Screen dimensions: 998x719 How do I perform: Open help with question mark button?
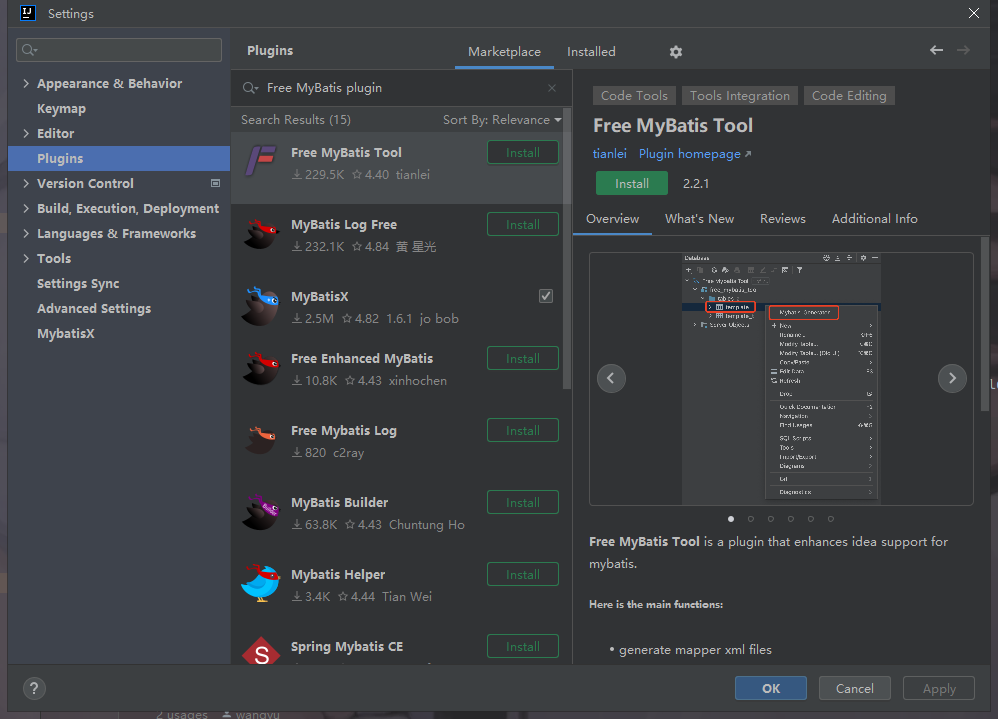34,688
